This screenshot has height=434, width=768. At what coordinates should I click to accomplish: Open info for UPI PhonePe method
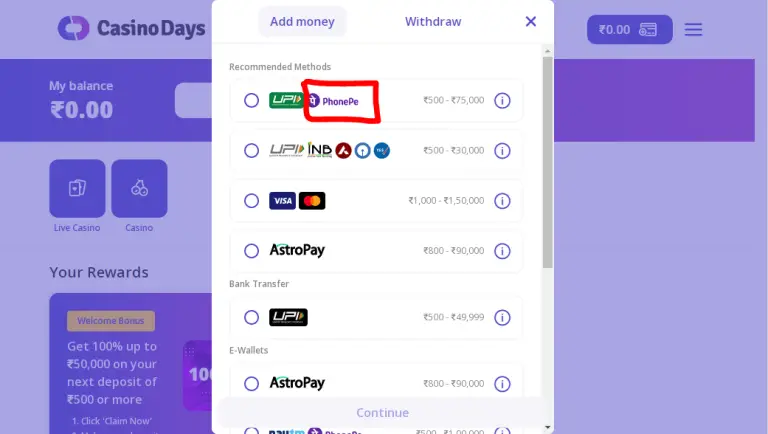[x=502, y=100]
